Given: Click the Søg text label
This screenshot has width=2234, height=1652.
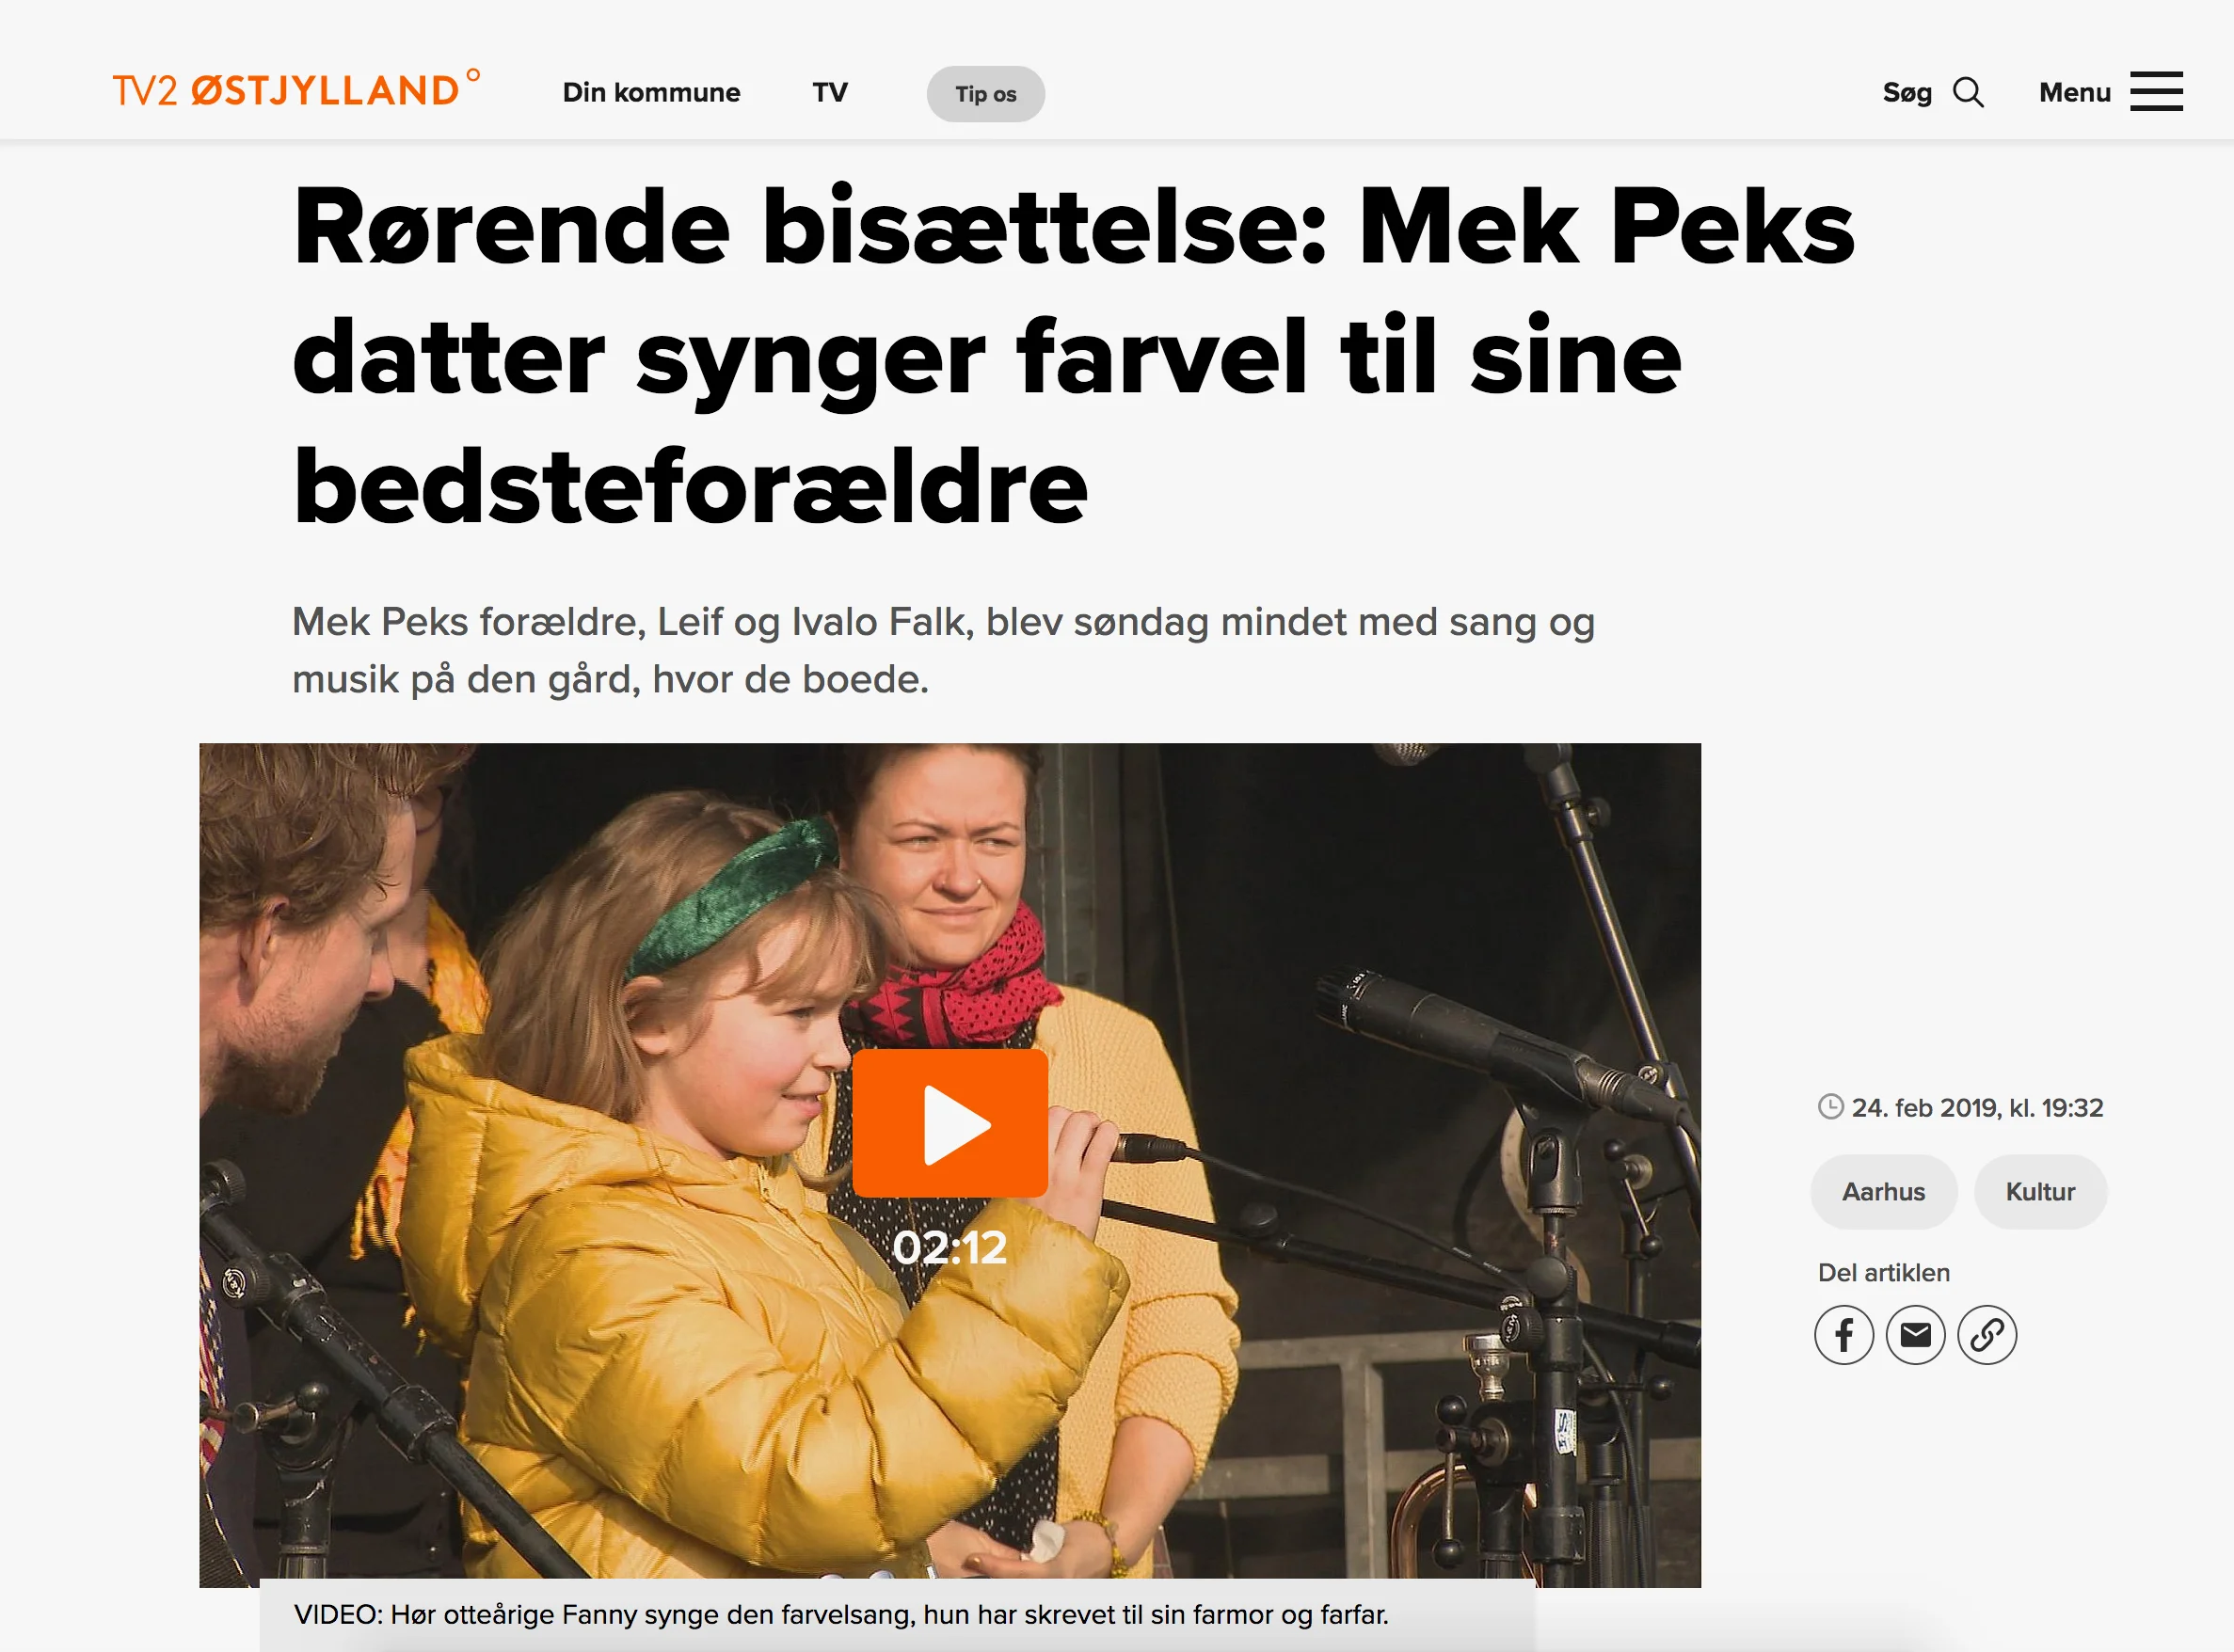Looking at the screenshot, I should pos(1907,93).
